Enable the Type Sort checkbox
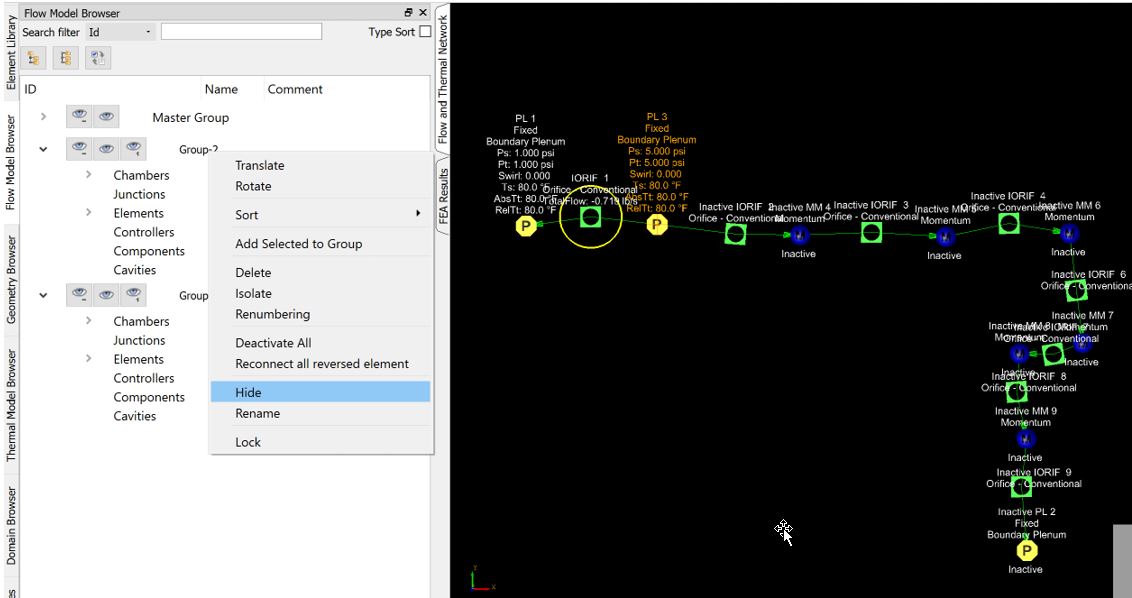1132x598 pixels. point(425,32)
